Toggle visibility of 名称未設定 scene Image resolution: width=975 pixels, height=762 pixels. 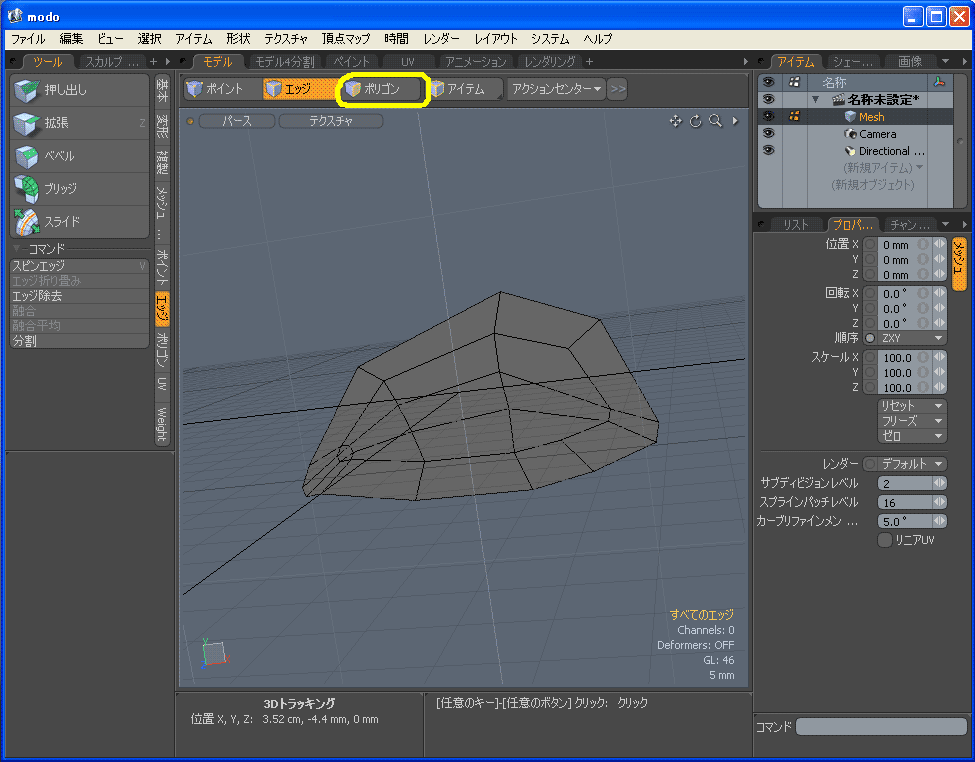[769, 100]
